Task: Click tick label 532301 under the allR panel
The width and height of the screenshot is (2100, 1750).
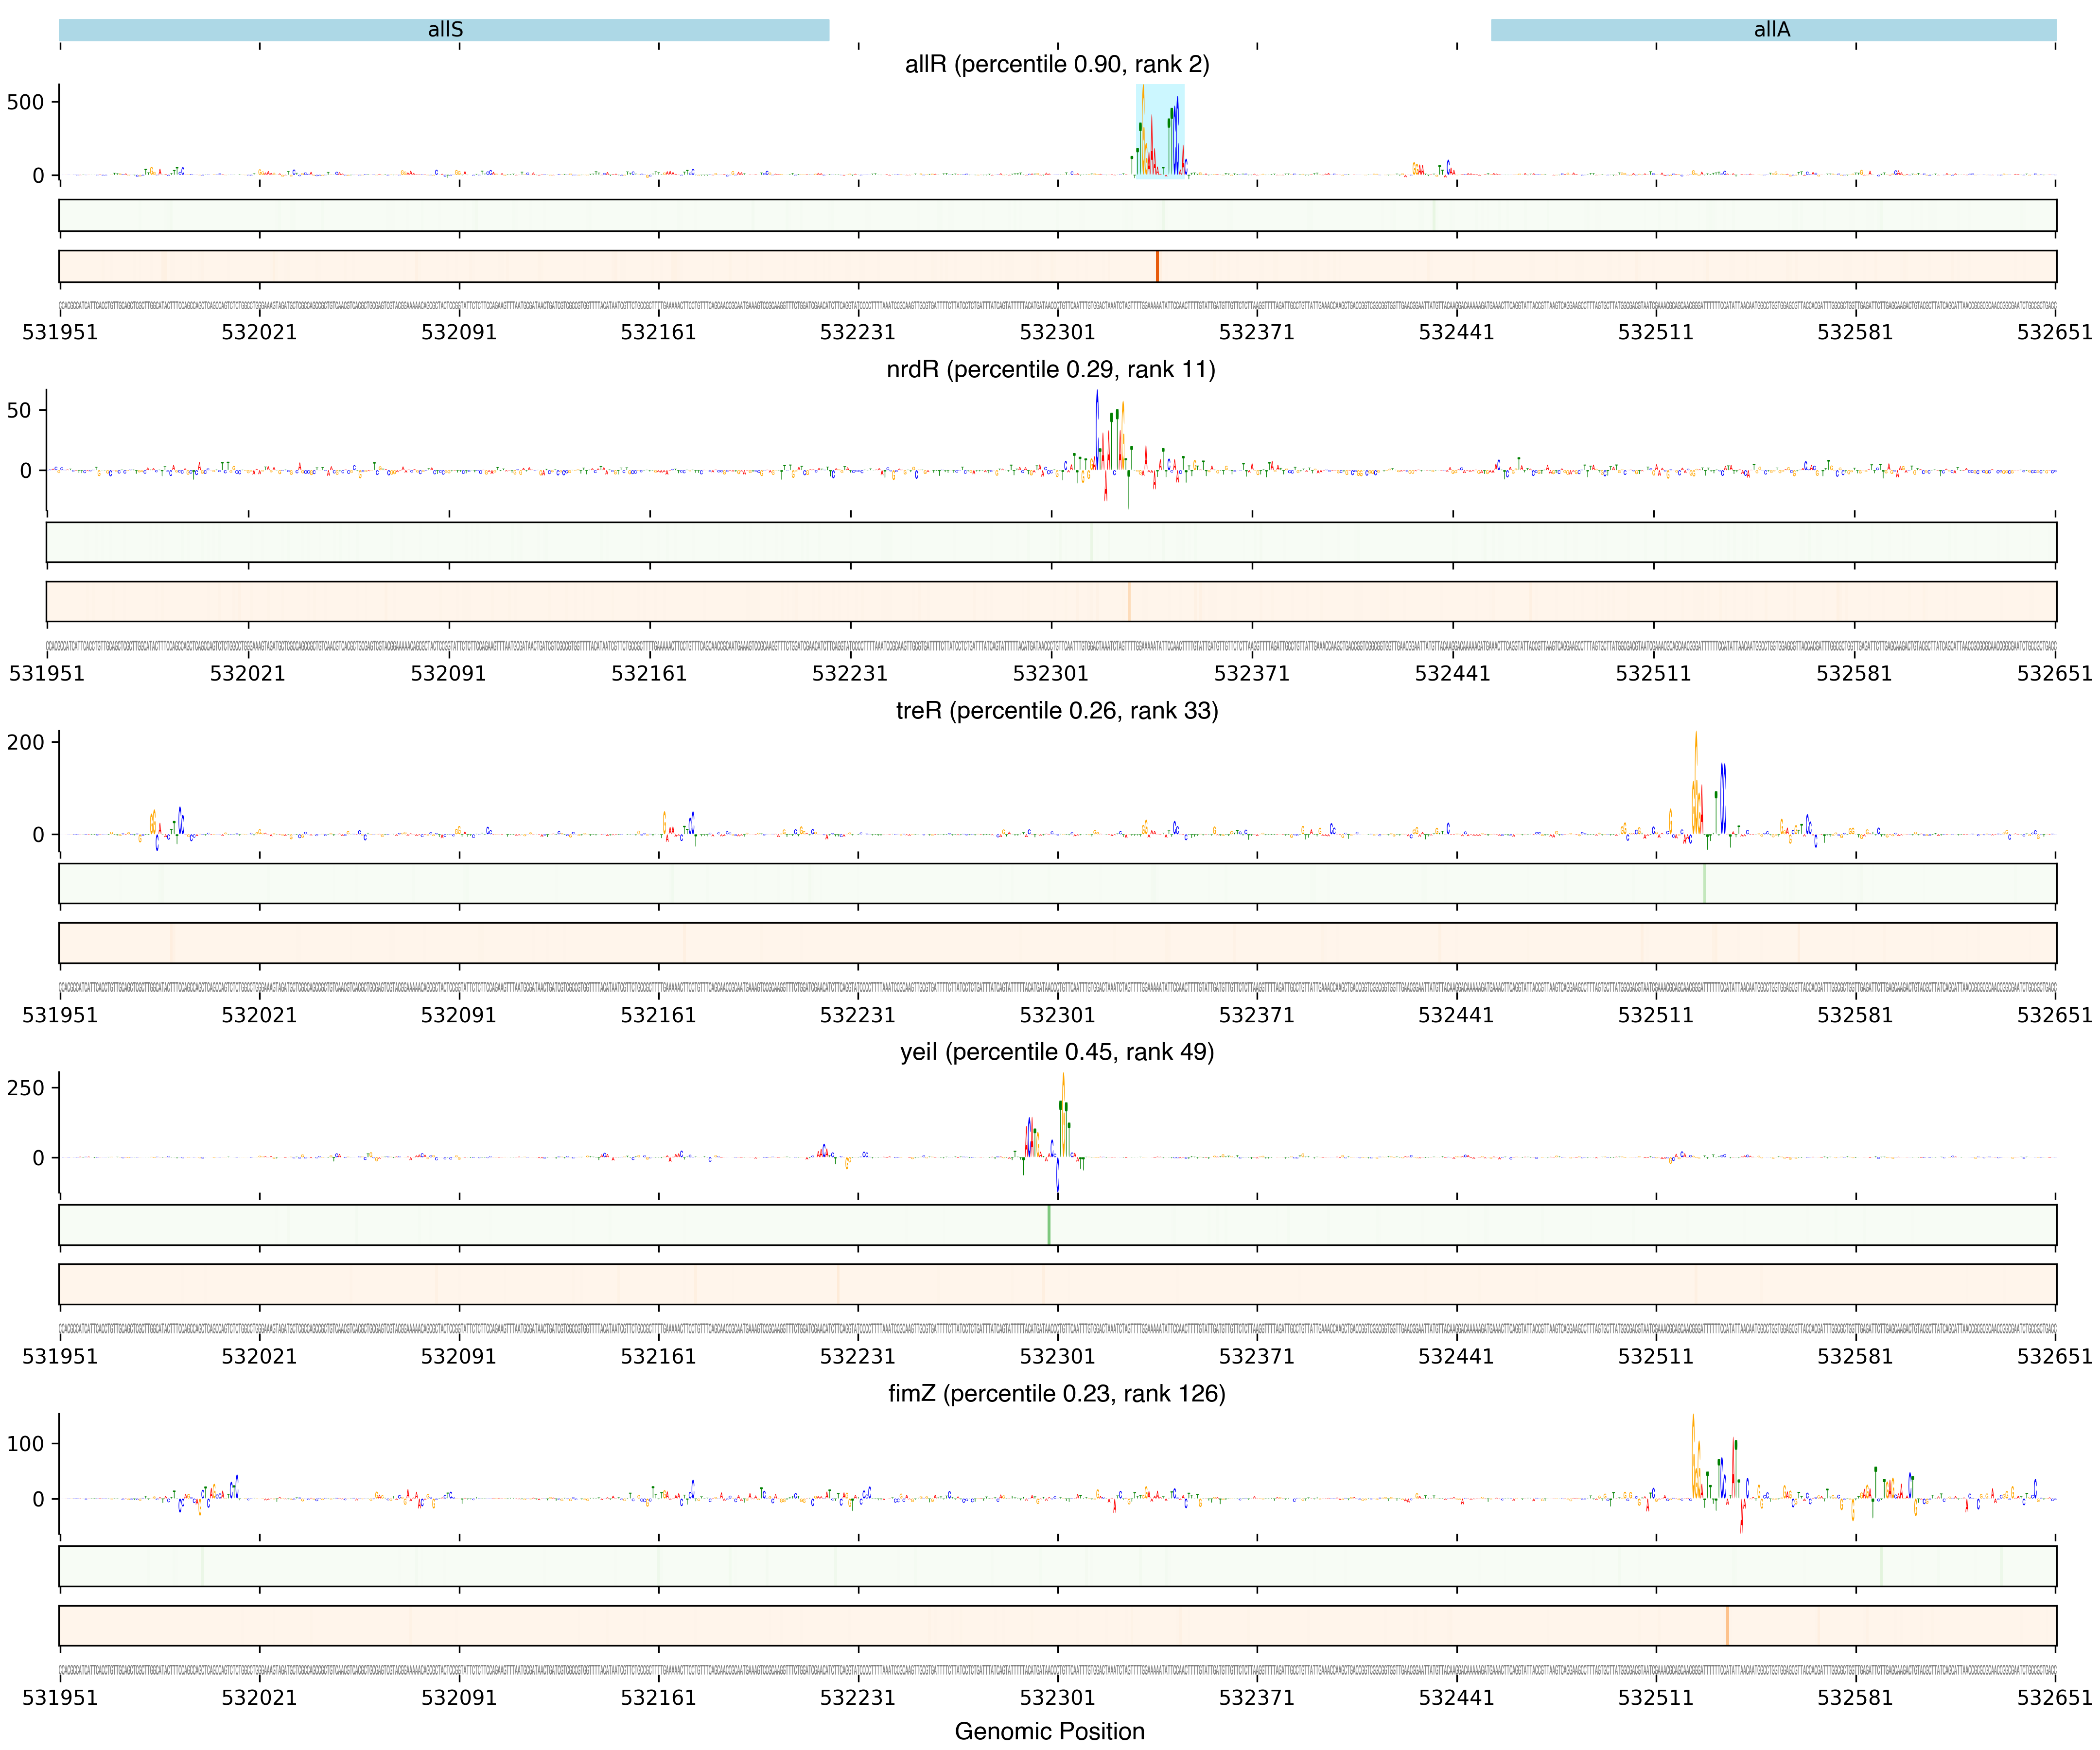Action: pos(1057,332)
